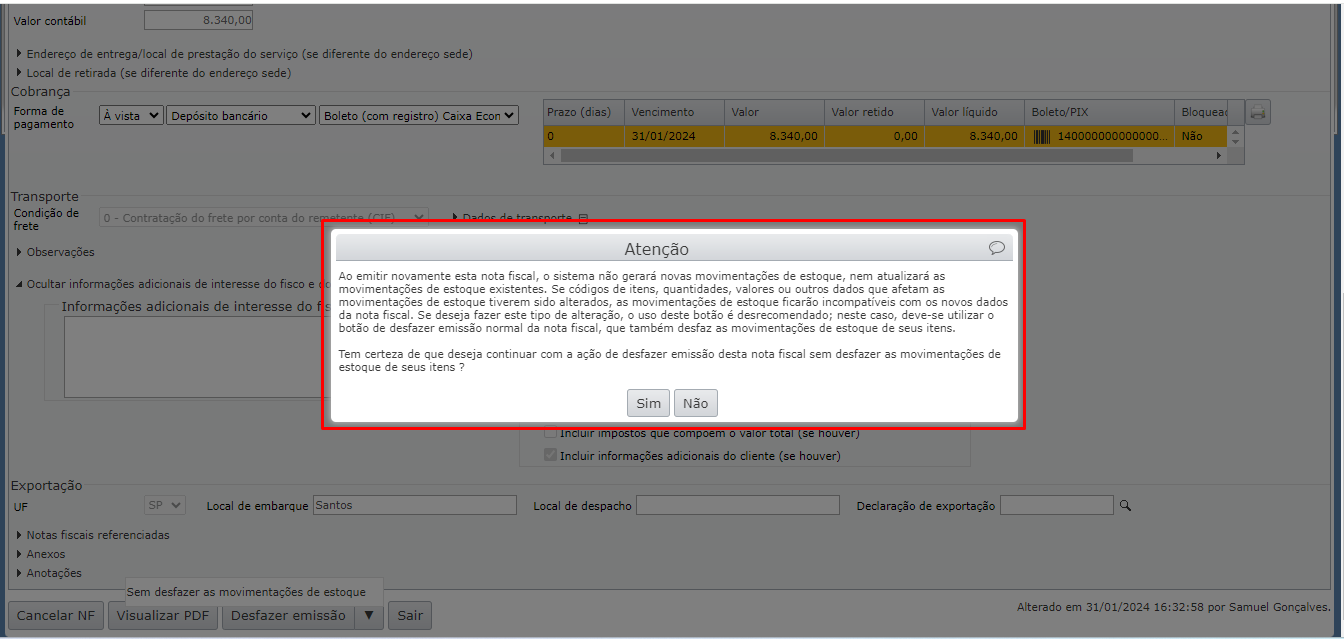The height and width of the screenshot is (639, 1344).
Task: Expand the Anotações section
Action: coord(48,573)
